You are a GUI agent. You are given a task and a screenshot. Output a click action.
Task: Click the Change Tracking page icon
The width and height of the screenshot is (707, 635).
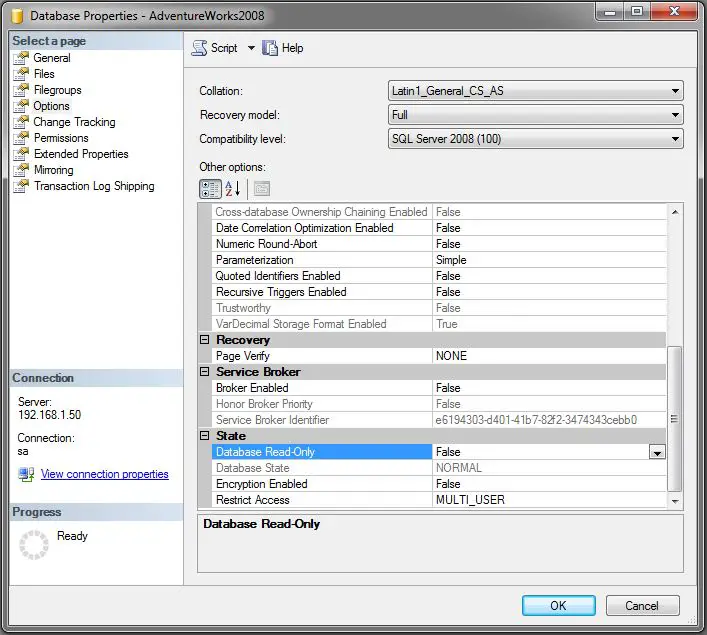[21, 122]
